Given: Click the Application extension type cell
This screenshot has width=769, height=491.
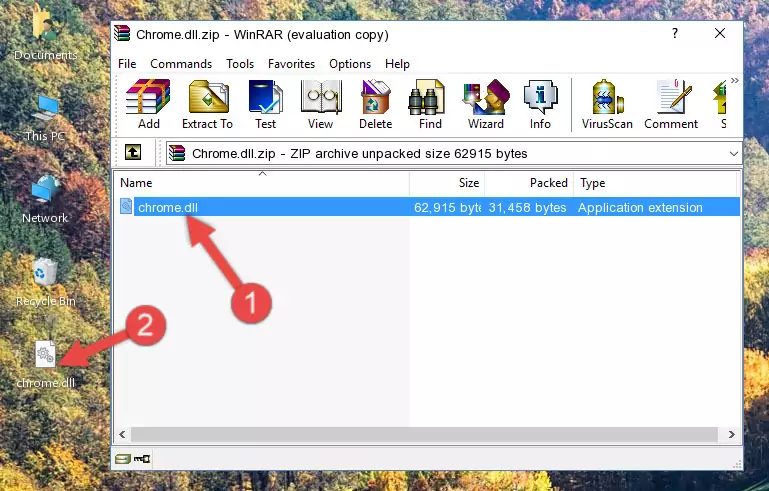Looking at the screenshot, I should [x=640, y=207].
